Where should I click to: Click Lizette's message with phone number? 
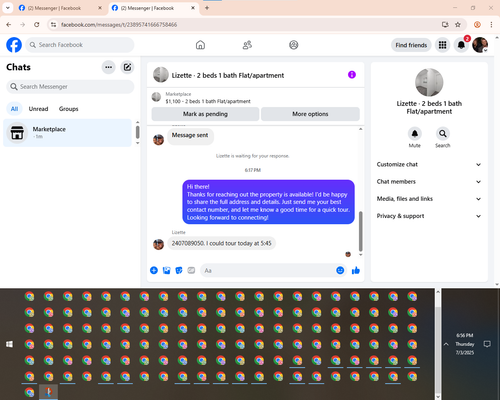(221, 243)
